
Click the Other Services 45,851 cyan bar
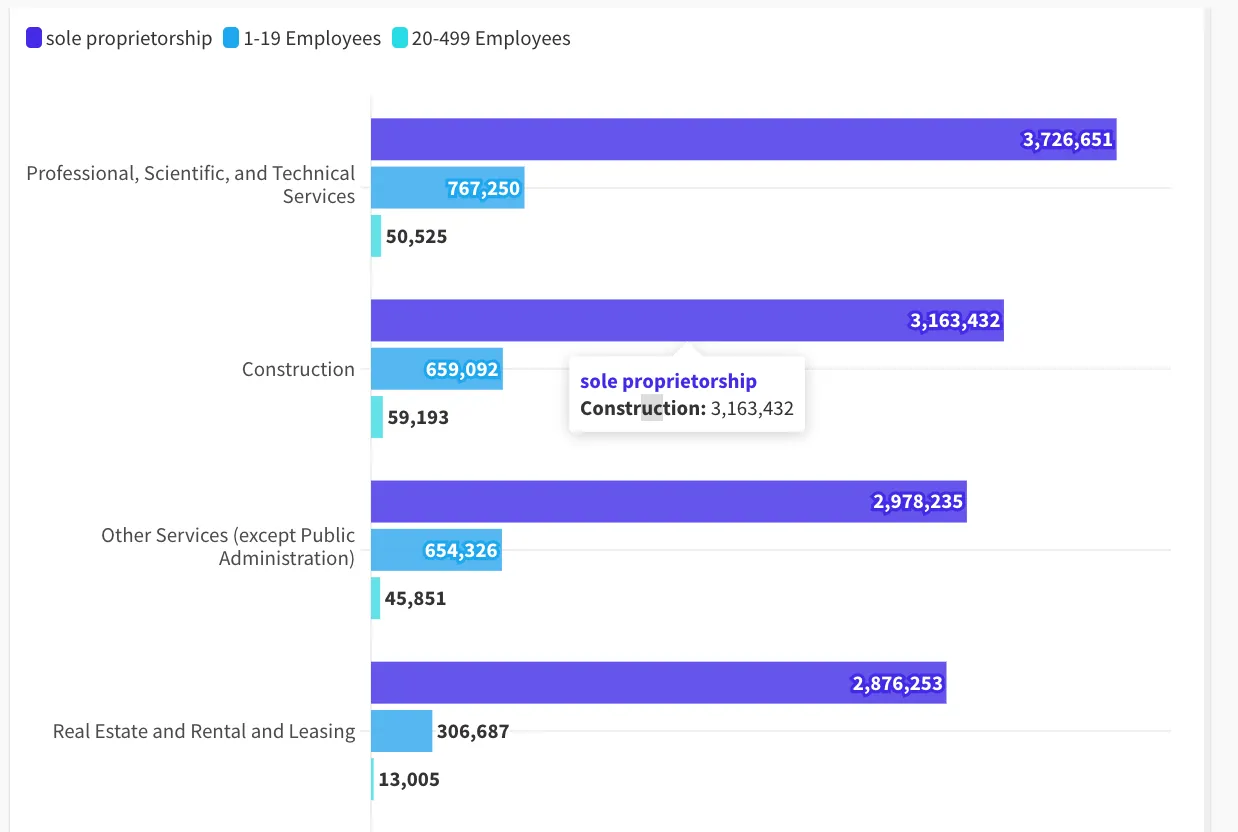(x=375, y=598)
